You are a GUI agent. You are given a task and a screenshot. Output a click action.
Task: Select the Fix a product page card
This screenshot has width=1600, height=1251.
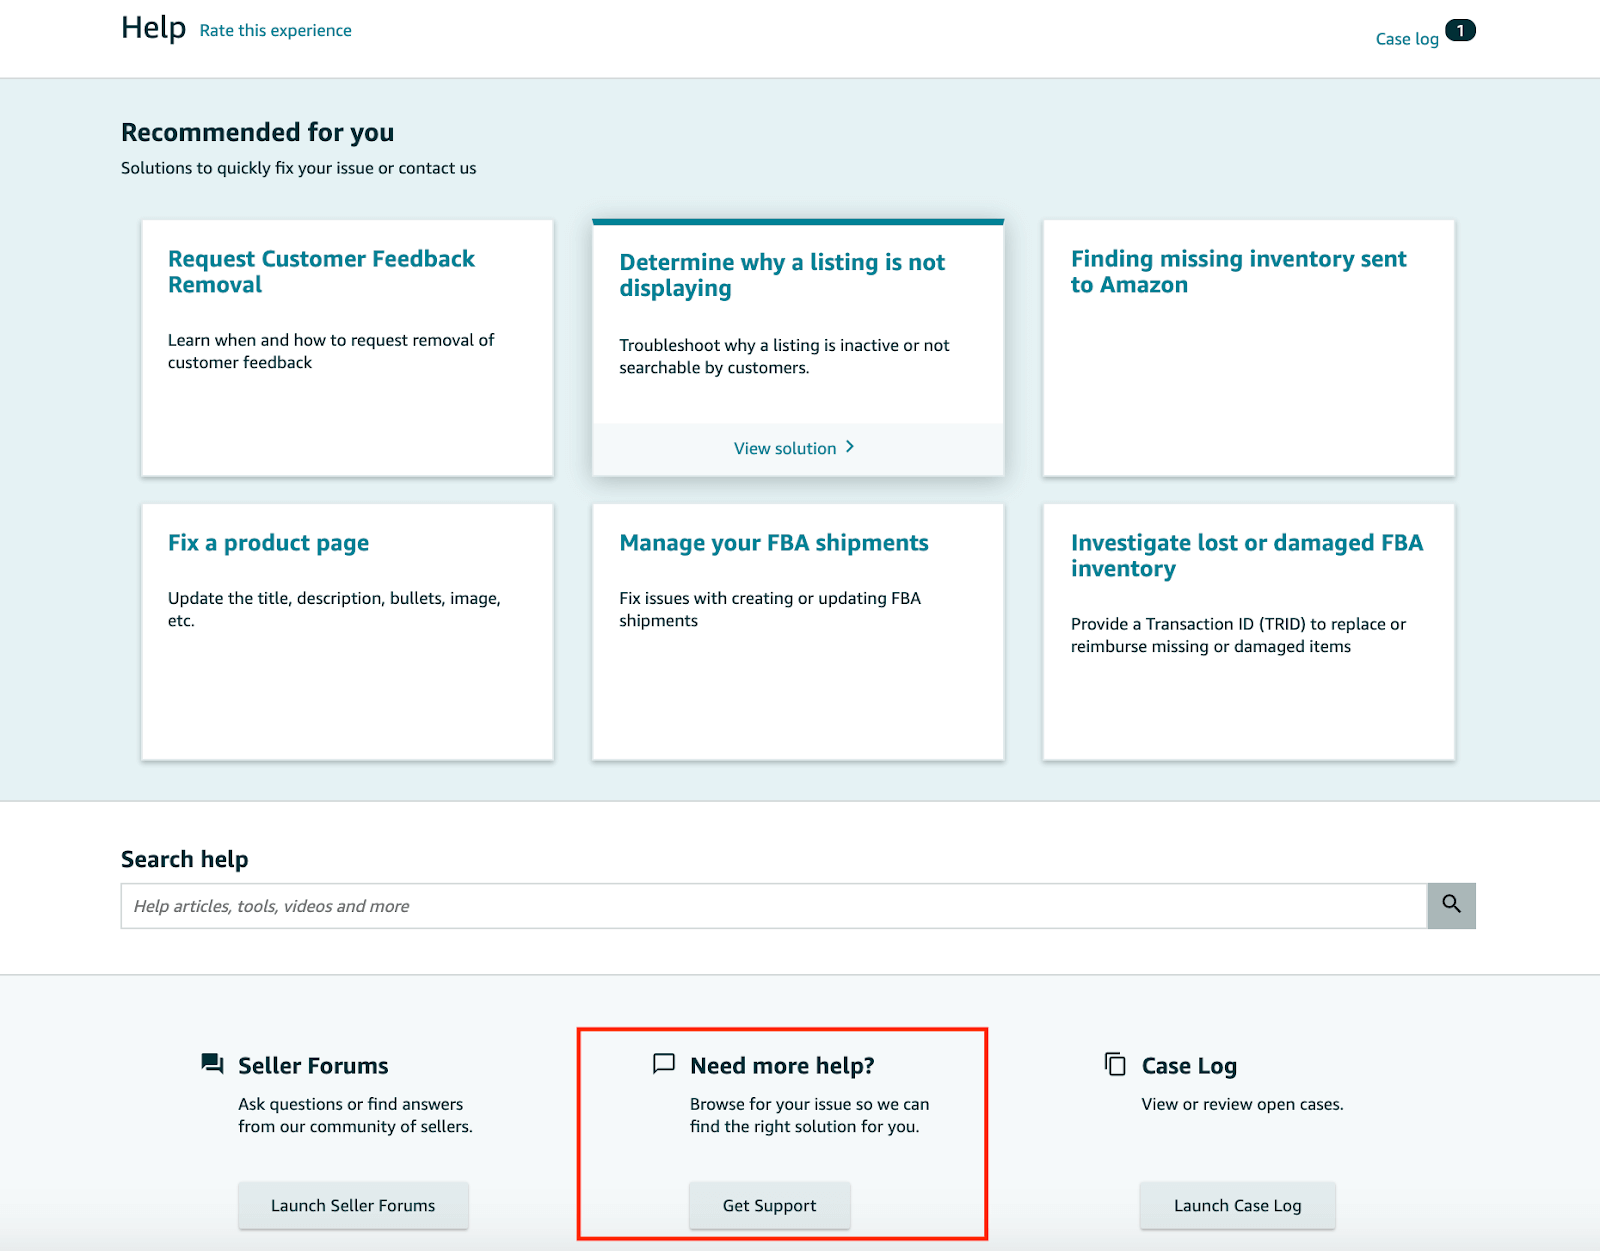coord(268,543)
